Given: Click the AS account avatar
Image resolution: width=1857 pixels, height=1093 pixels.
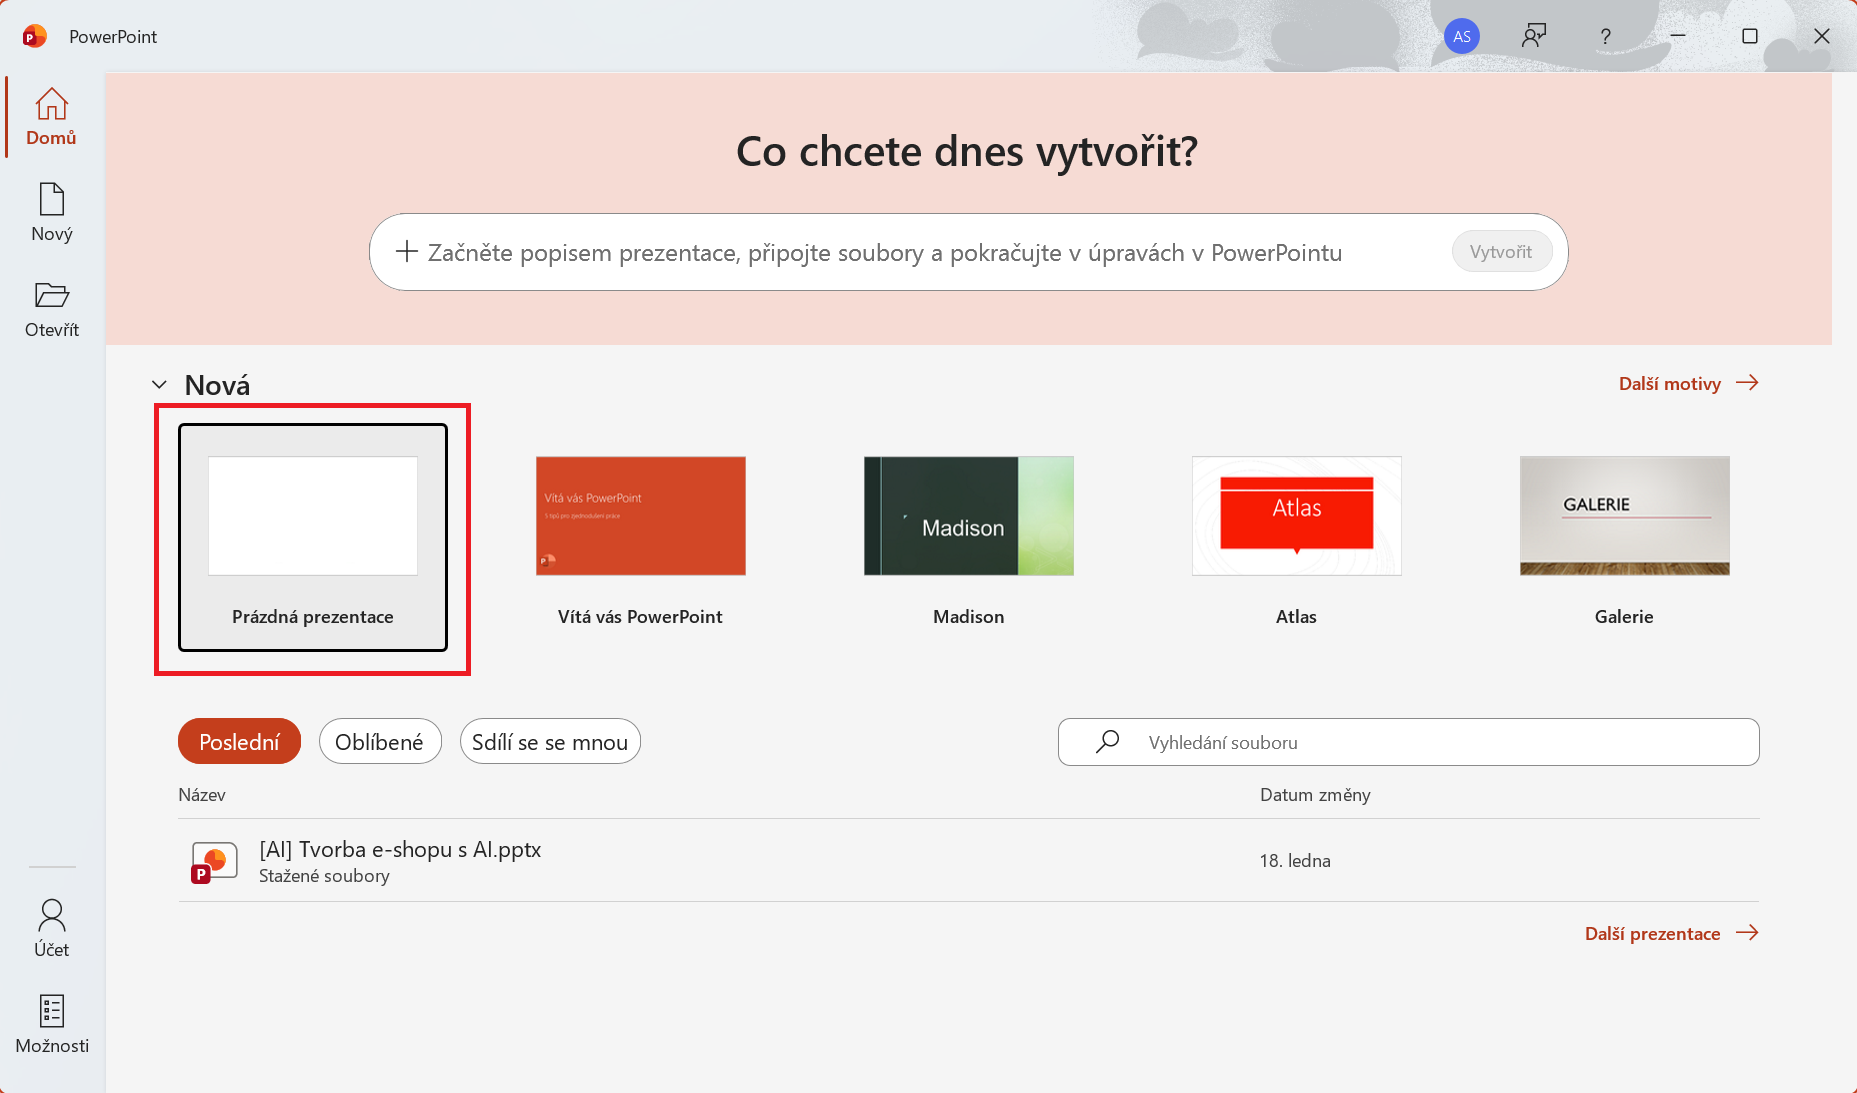Looking at the screenshot, I should 1462,37.
